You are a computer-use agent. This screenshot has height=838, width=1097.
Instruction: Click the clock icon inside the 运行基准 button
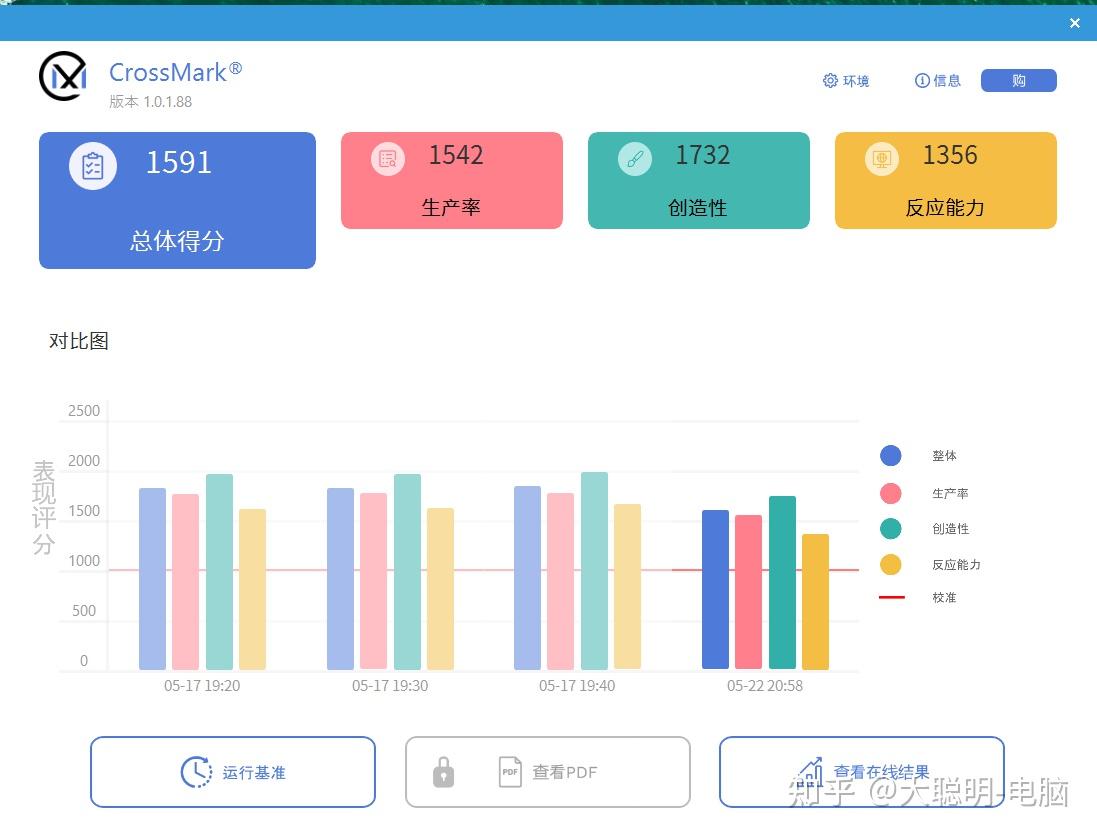click(197, 771)
